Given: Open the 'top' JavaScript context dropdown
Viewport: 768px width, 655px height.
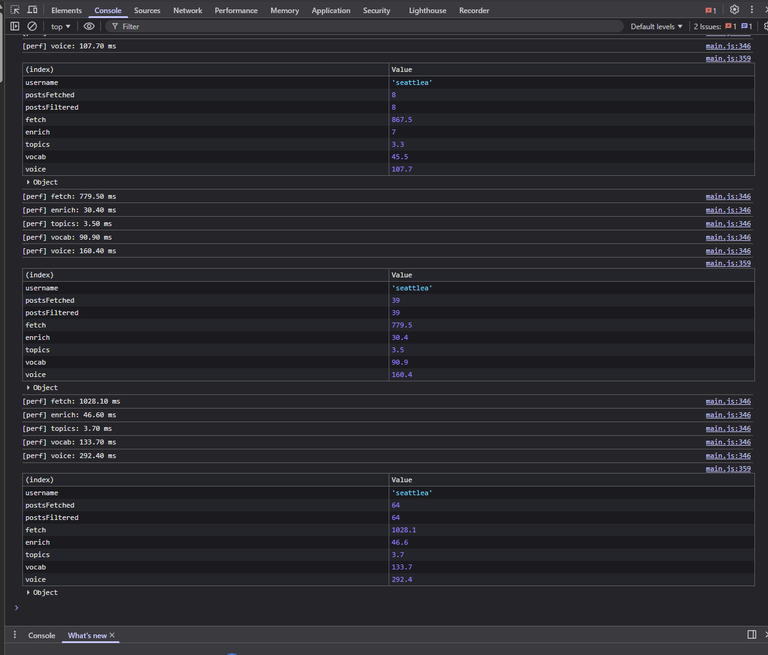Looking at the screenshot, I should click(x=61, y=26).
